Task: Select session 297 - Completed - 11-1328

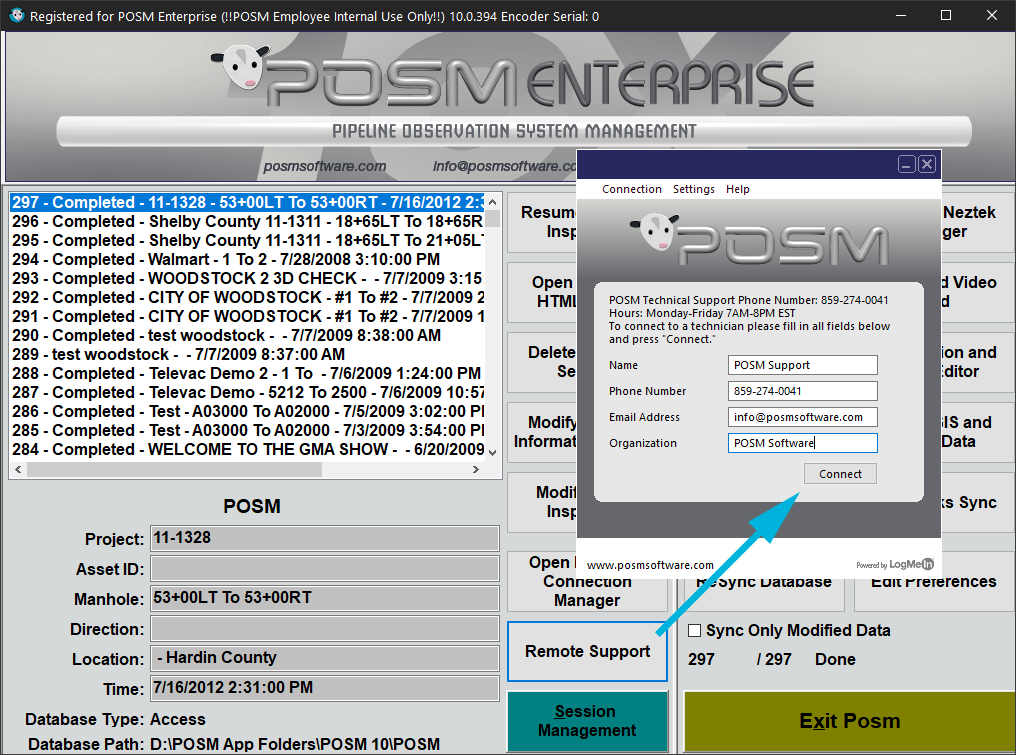Action: coord(247,202)
